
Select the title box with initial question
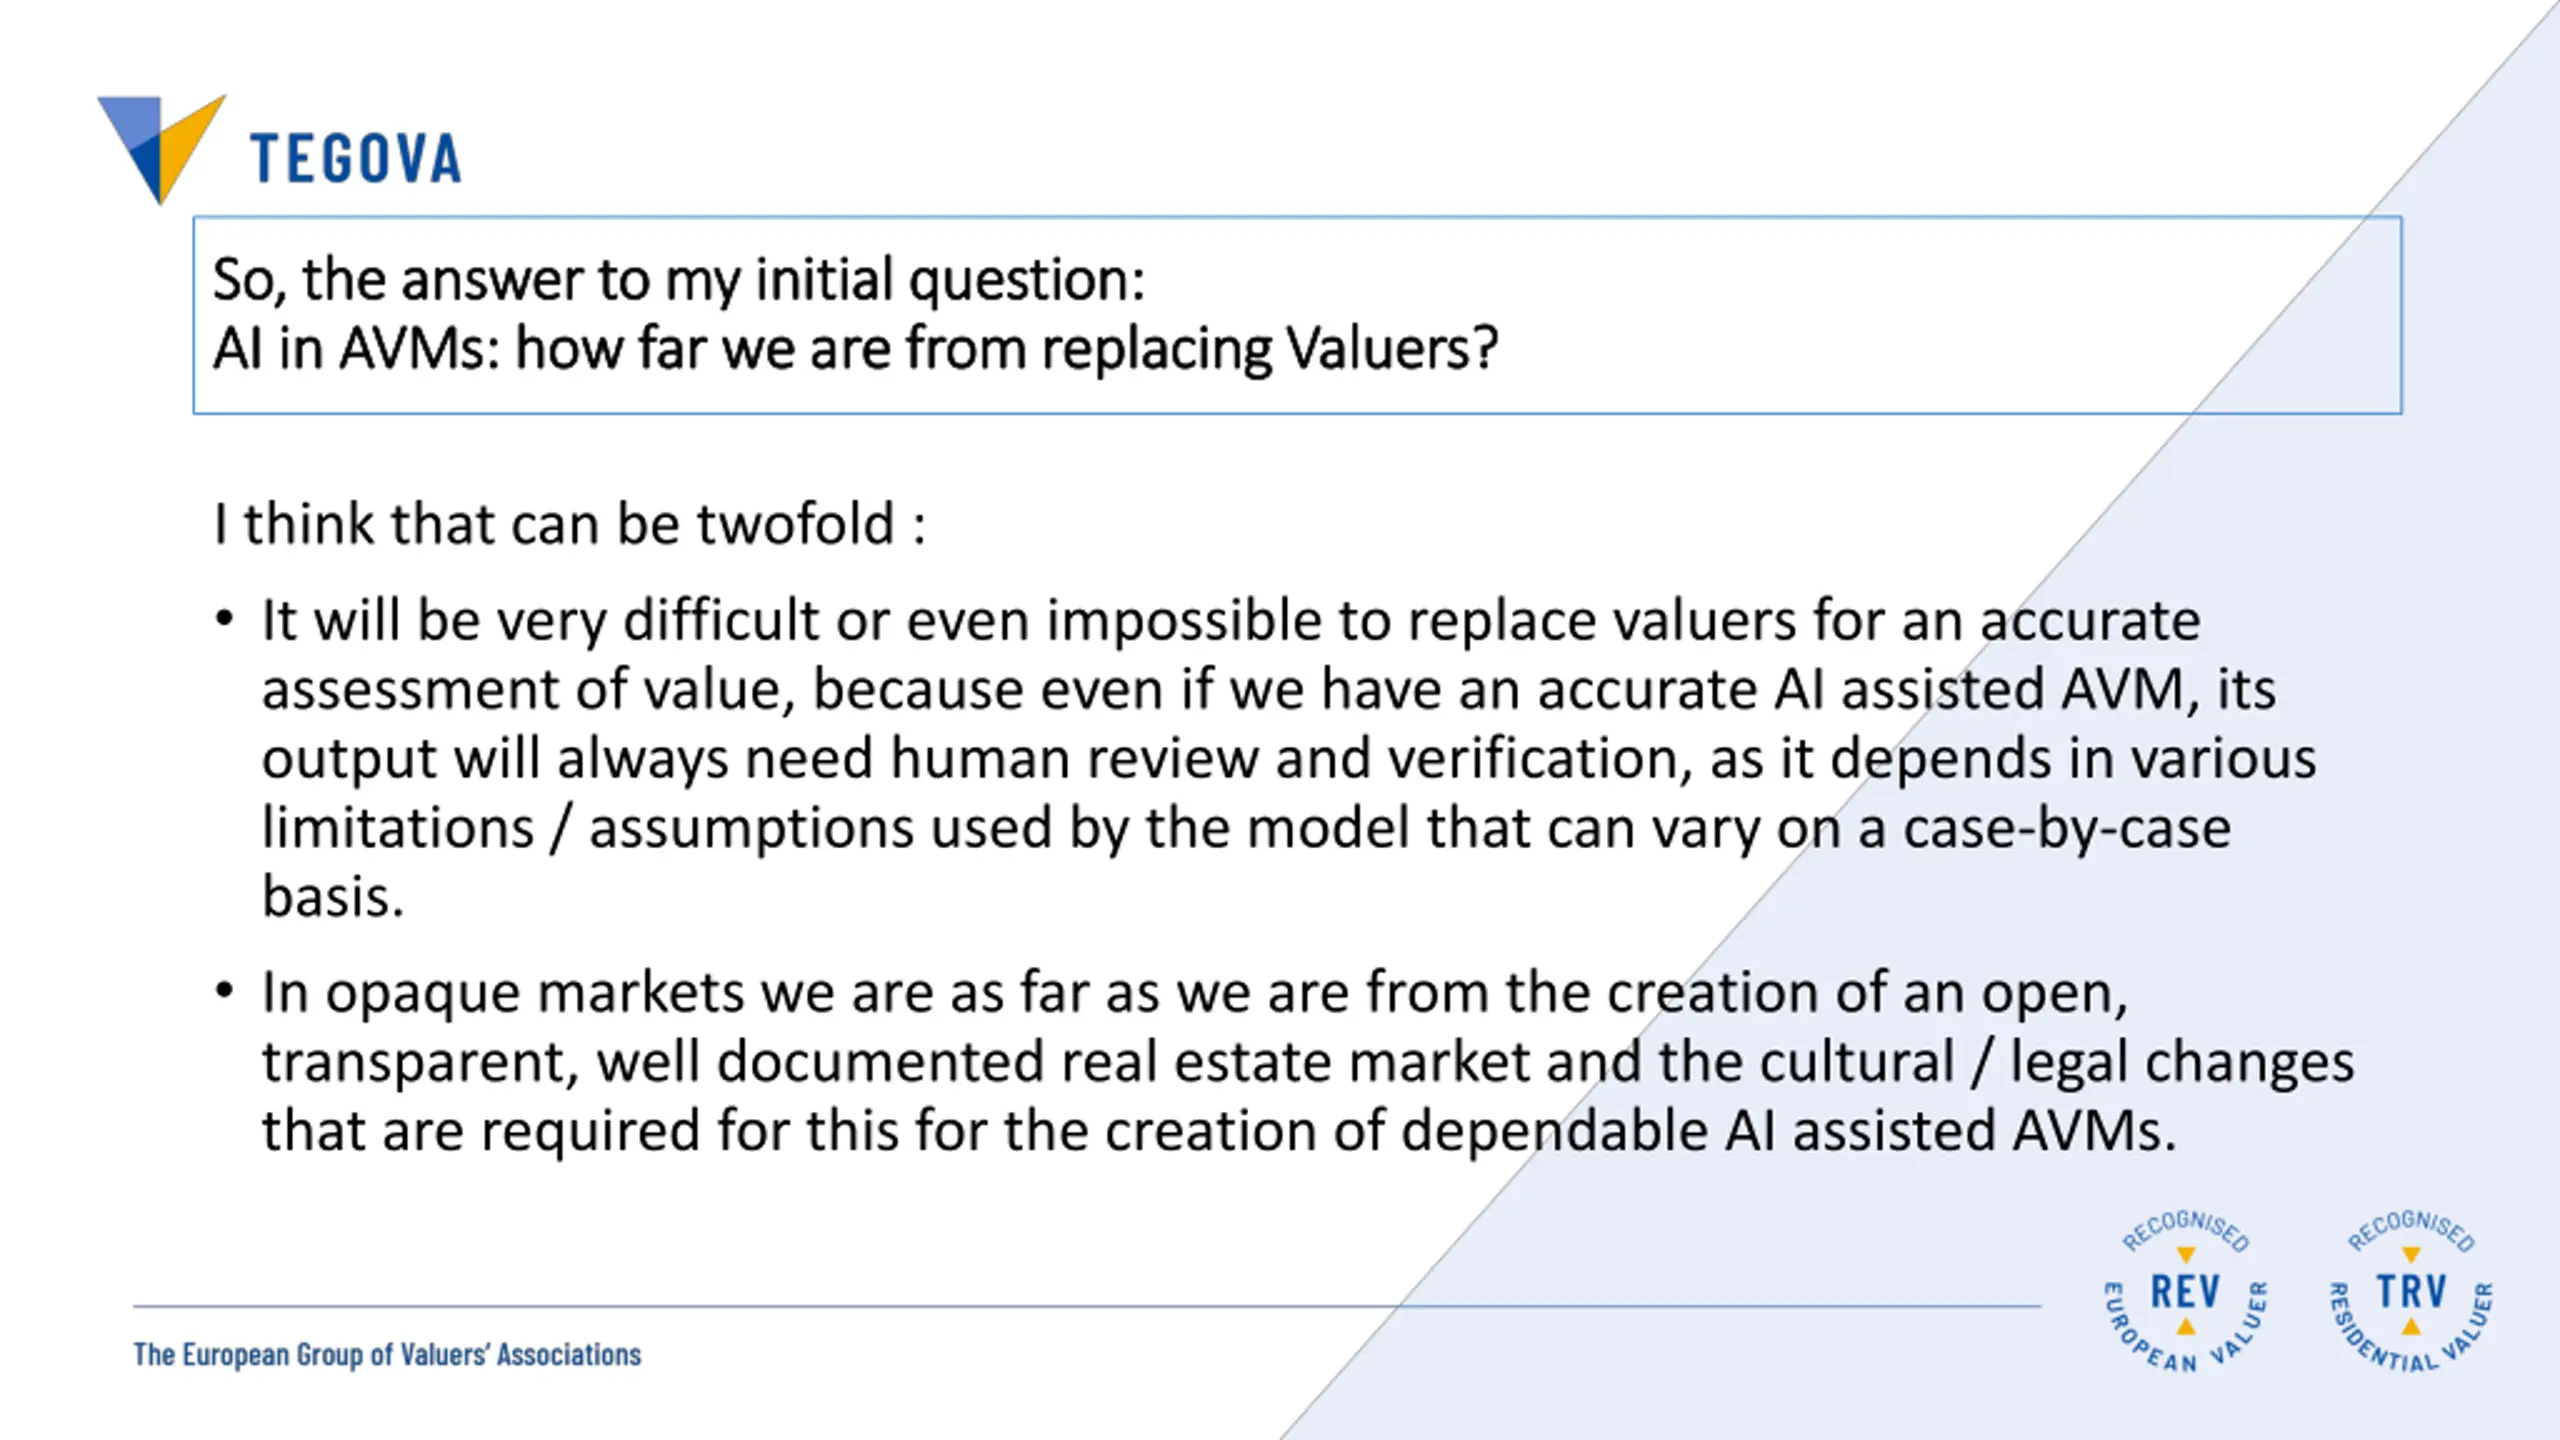click(x=1297, y=315)
